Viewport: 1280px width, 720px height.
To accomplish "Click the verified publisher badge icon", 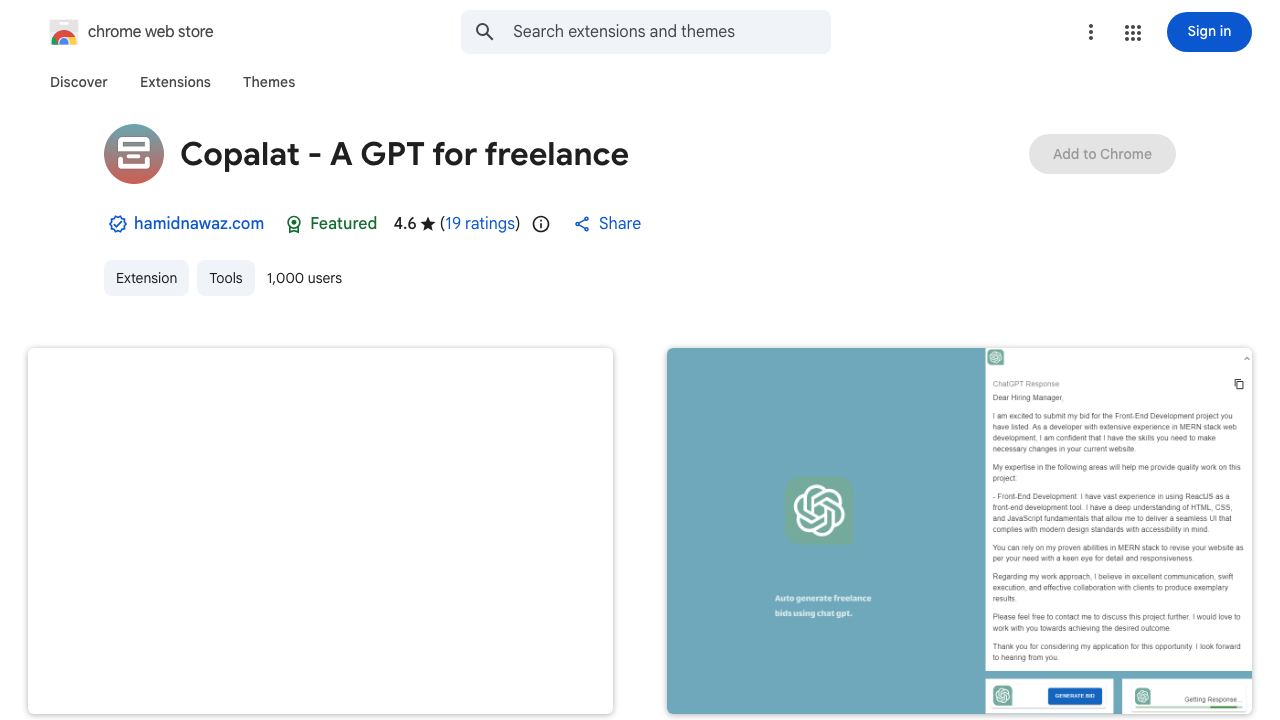I will point(118,224).
